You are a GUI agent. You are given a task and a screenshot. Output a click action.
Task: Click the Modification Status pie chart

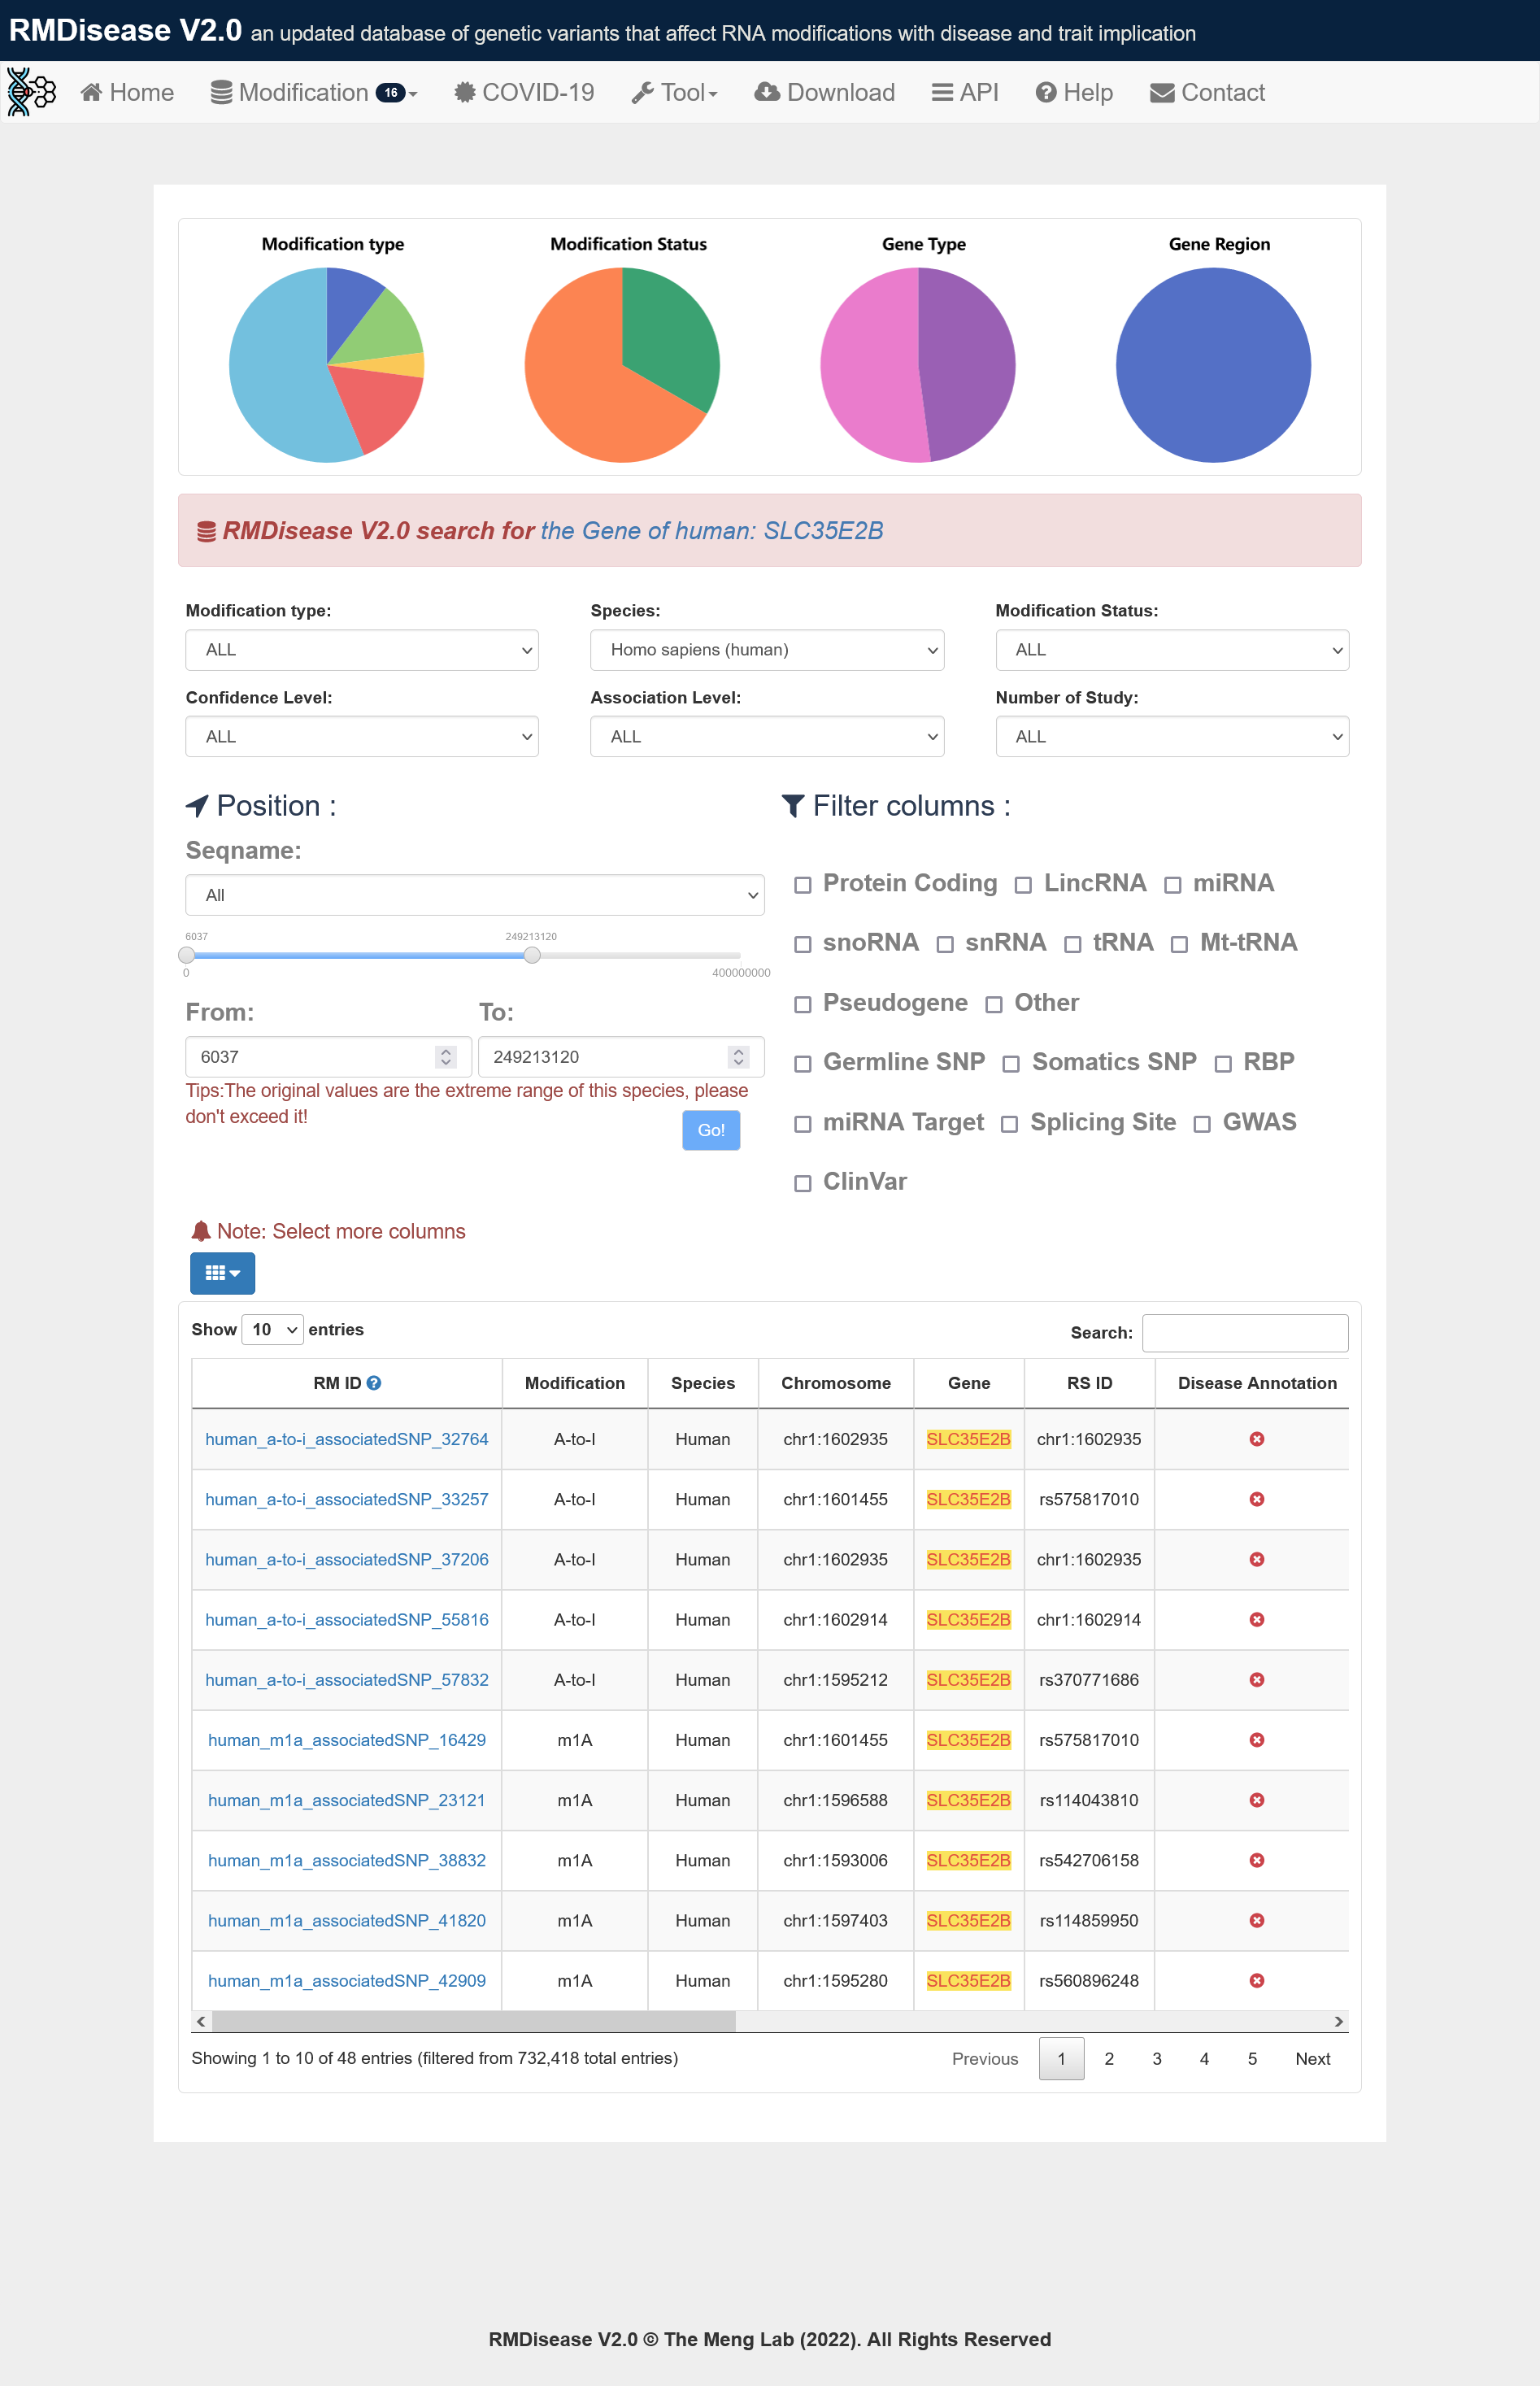pos(622,365)
